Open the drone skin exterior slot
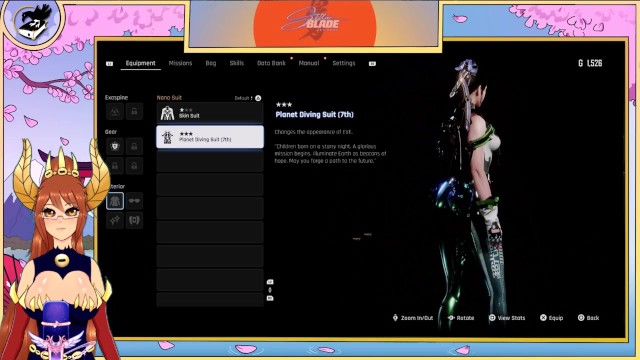Image resolution: width=640 pixels, height=360 pixels. pyautogui.click(x=134, y=220)
